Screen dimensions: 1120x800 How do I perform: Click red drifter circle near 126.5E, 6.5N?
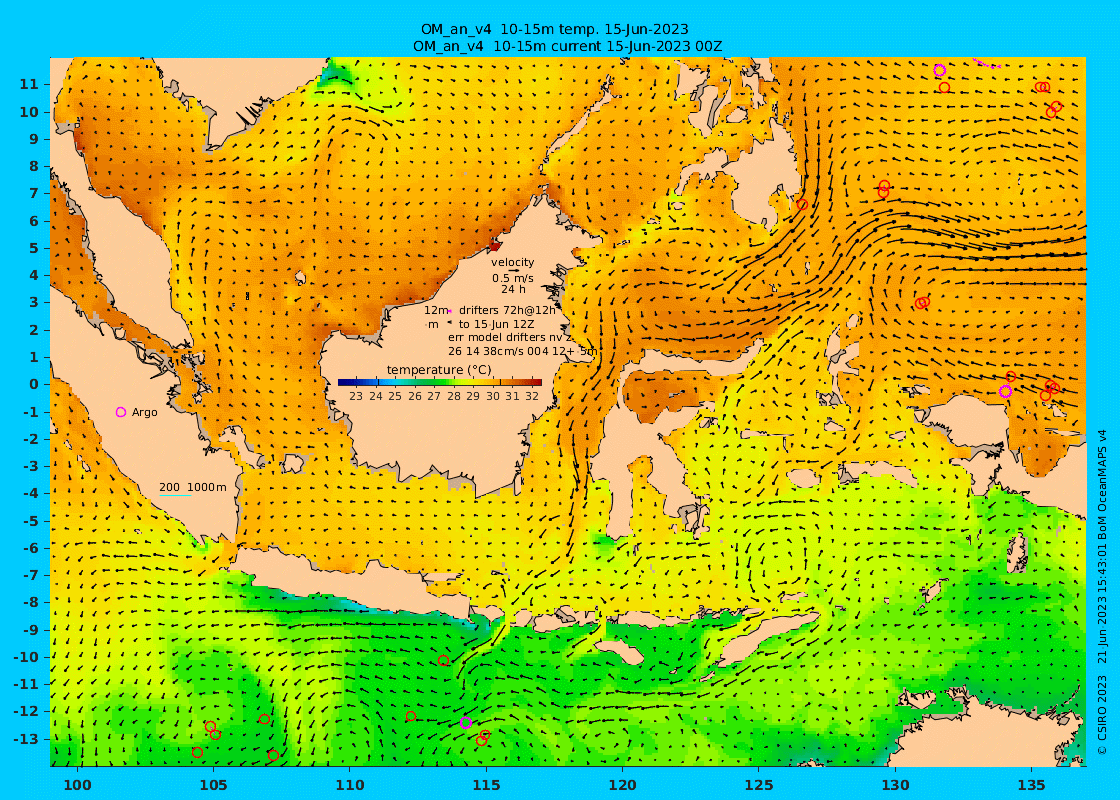801,204
